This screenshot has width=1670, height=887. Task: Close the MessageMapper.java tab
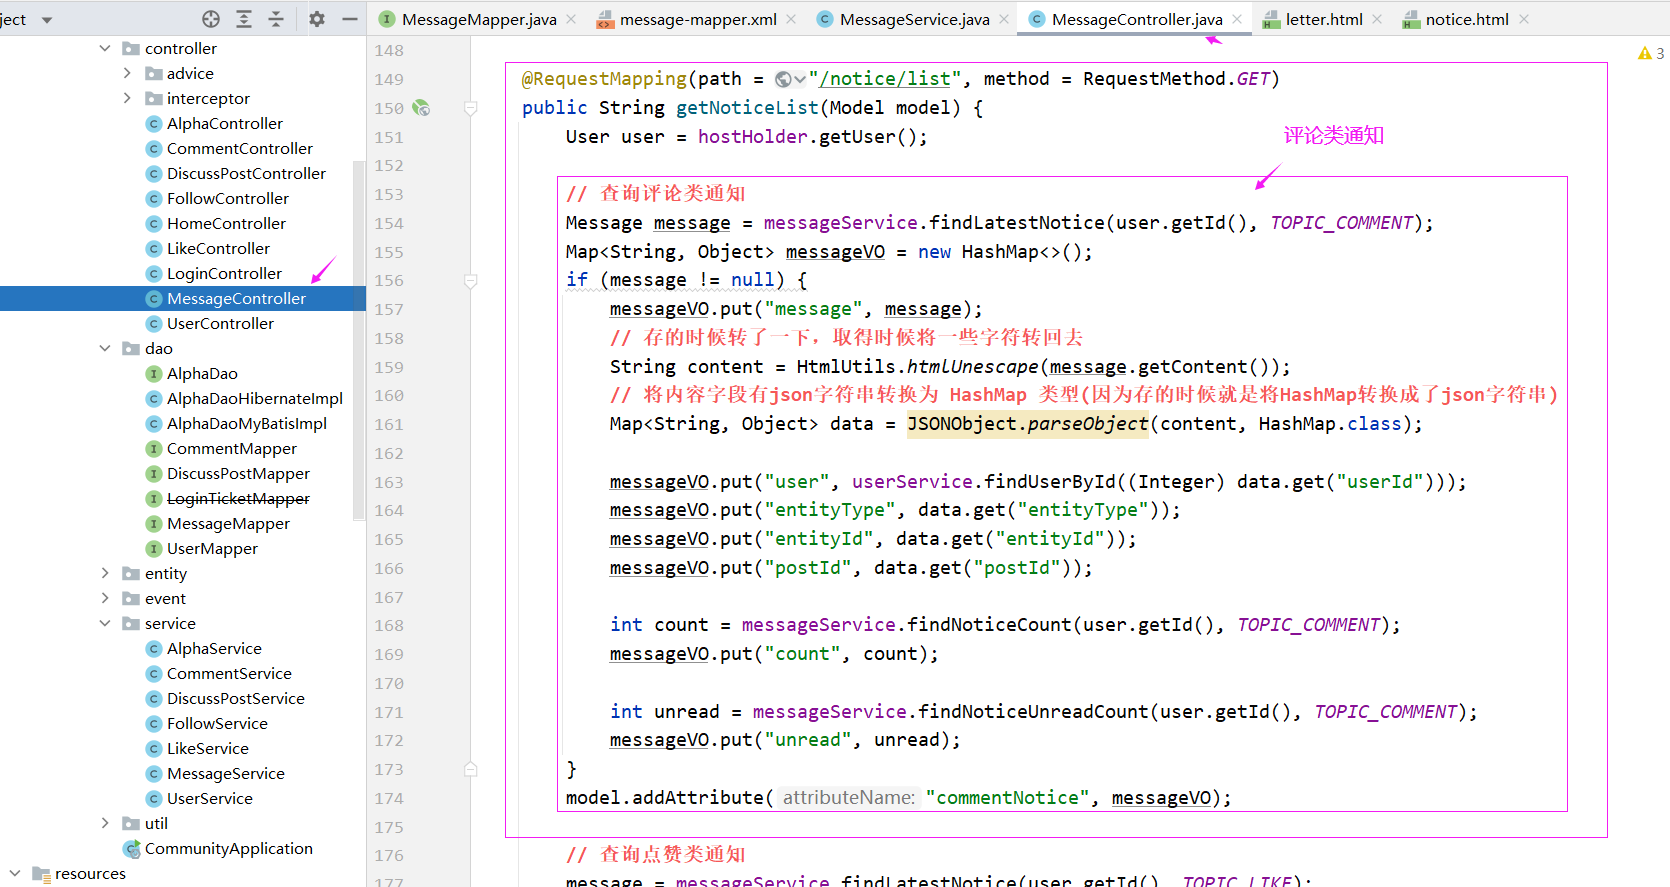click(x=571, y=19)
